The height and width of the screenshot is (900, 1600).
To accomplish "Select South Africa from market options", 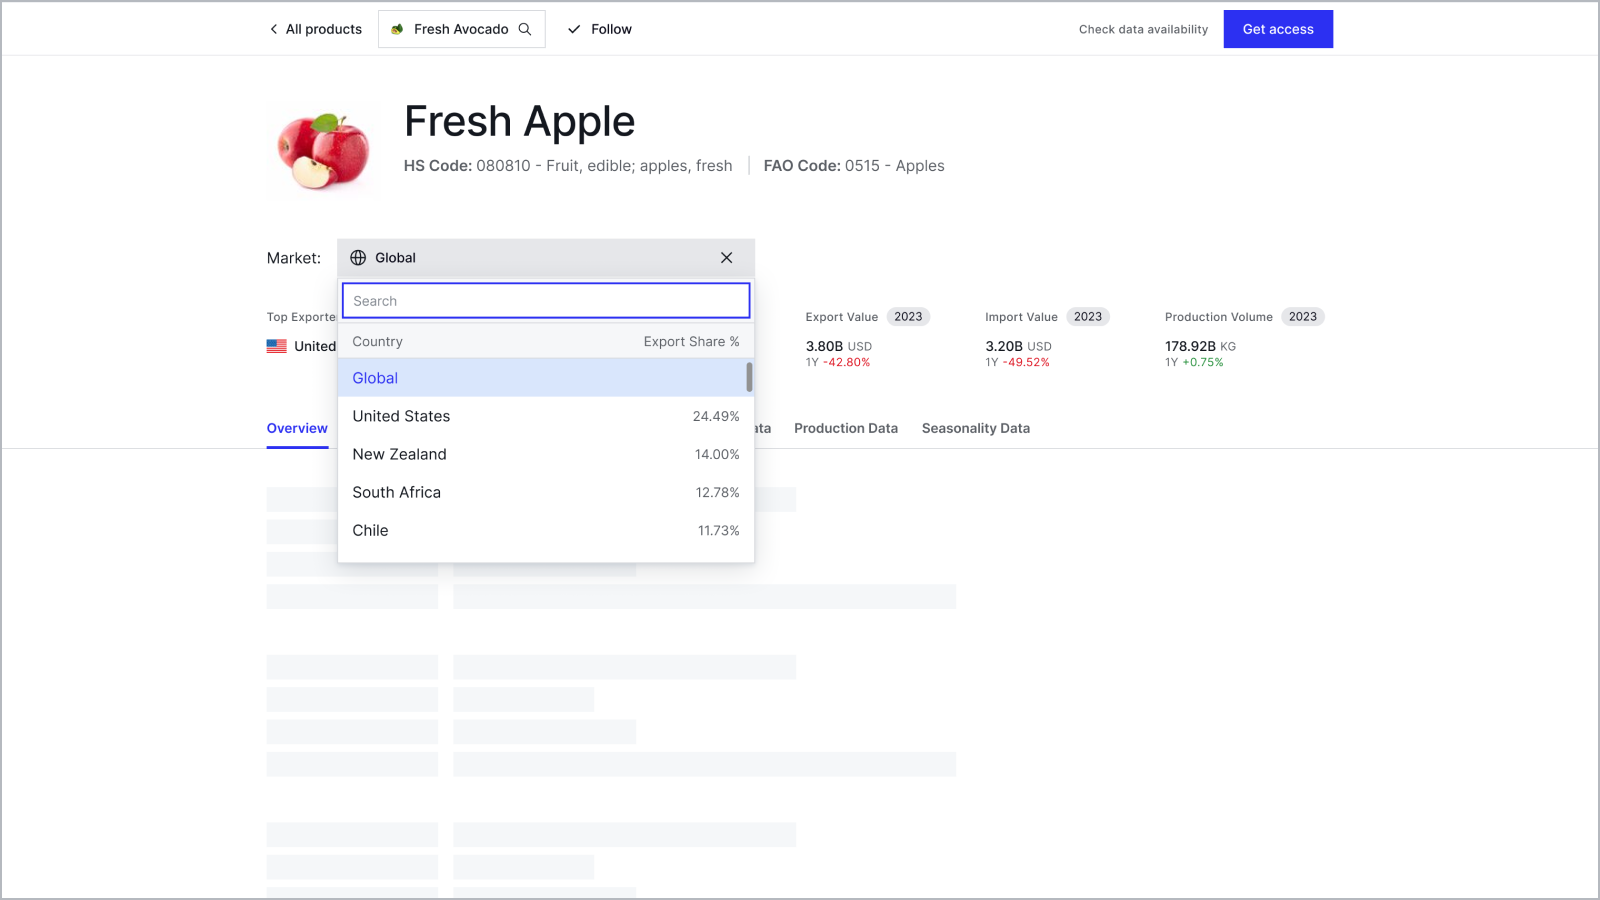I will [x=396, y=492].
